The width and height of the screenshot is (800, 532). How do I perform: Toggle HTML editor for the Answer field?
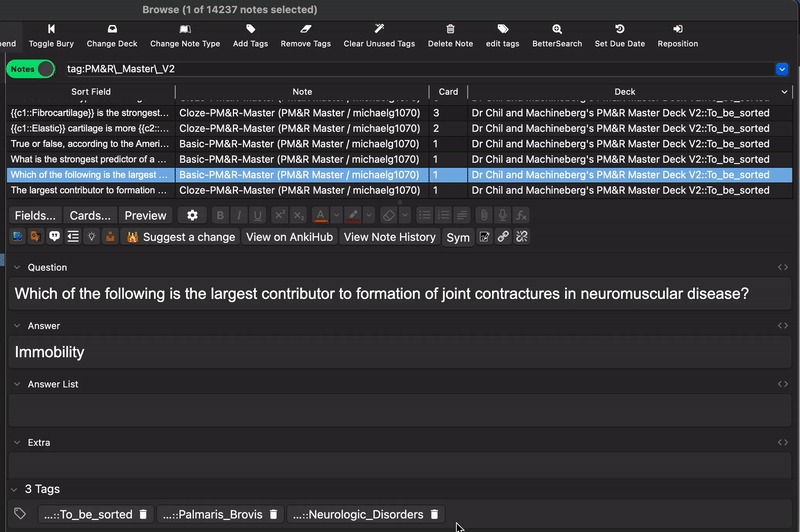pyautogui.click(x=783, y=326)
